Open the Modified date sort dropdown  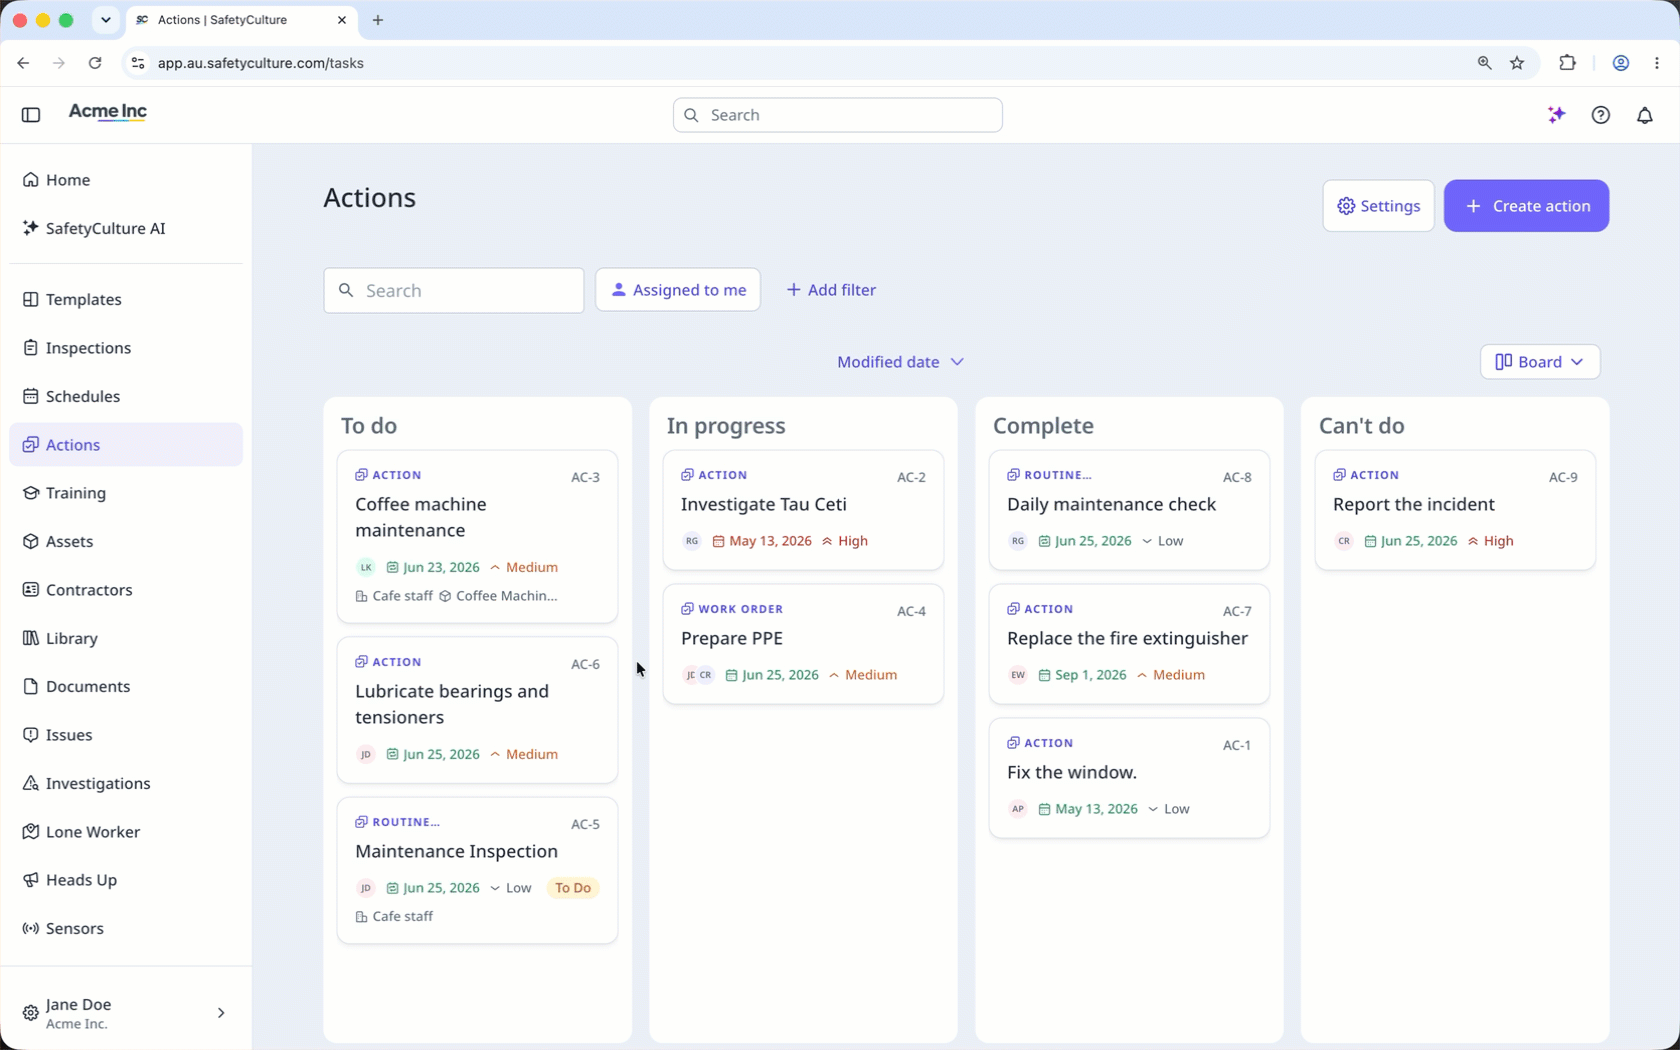coord(900,362)
